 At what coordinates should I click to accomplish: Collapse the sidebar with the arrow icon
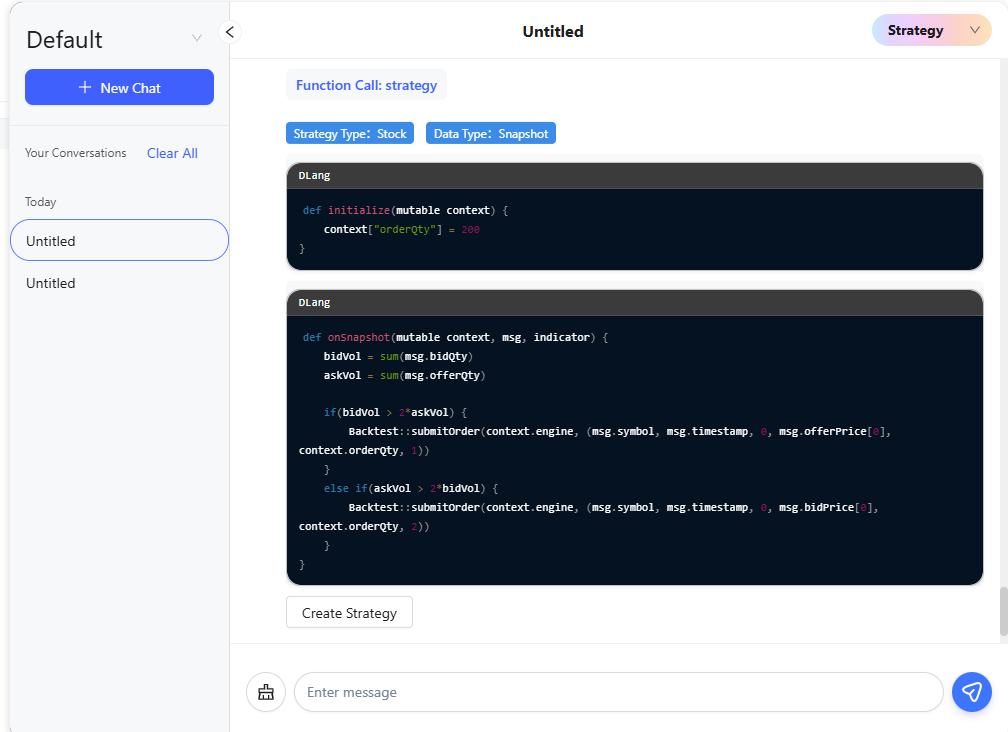[230, 32]
